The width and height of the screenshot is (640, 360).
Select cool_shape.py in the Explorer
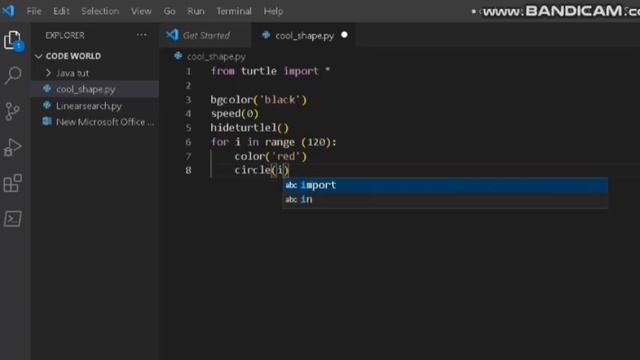pos(95,89)
